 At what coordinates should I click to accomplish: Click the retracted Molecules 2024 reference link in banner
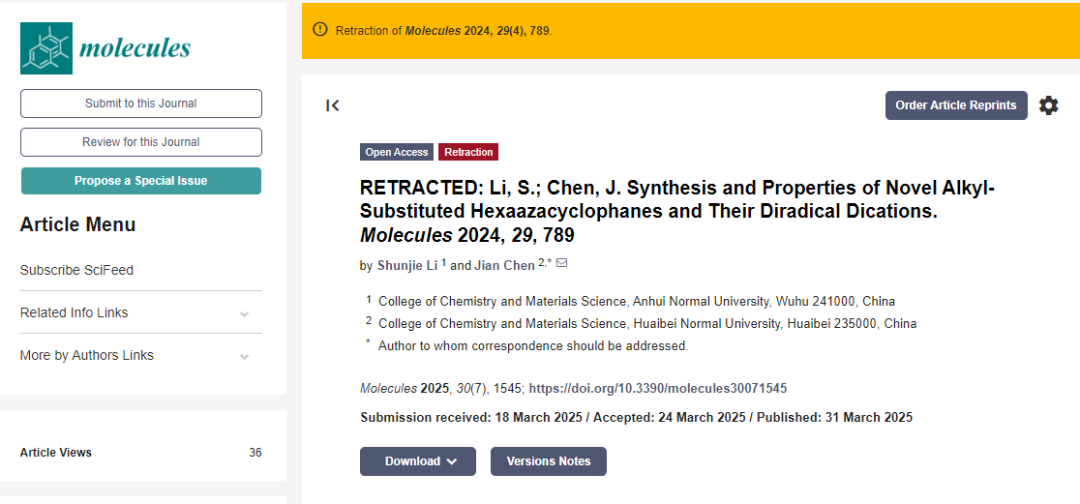click(x=477, y=30)
